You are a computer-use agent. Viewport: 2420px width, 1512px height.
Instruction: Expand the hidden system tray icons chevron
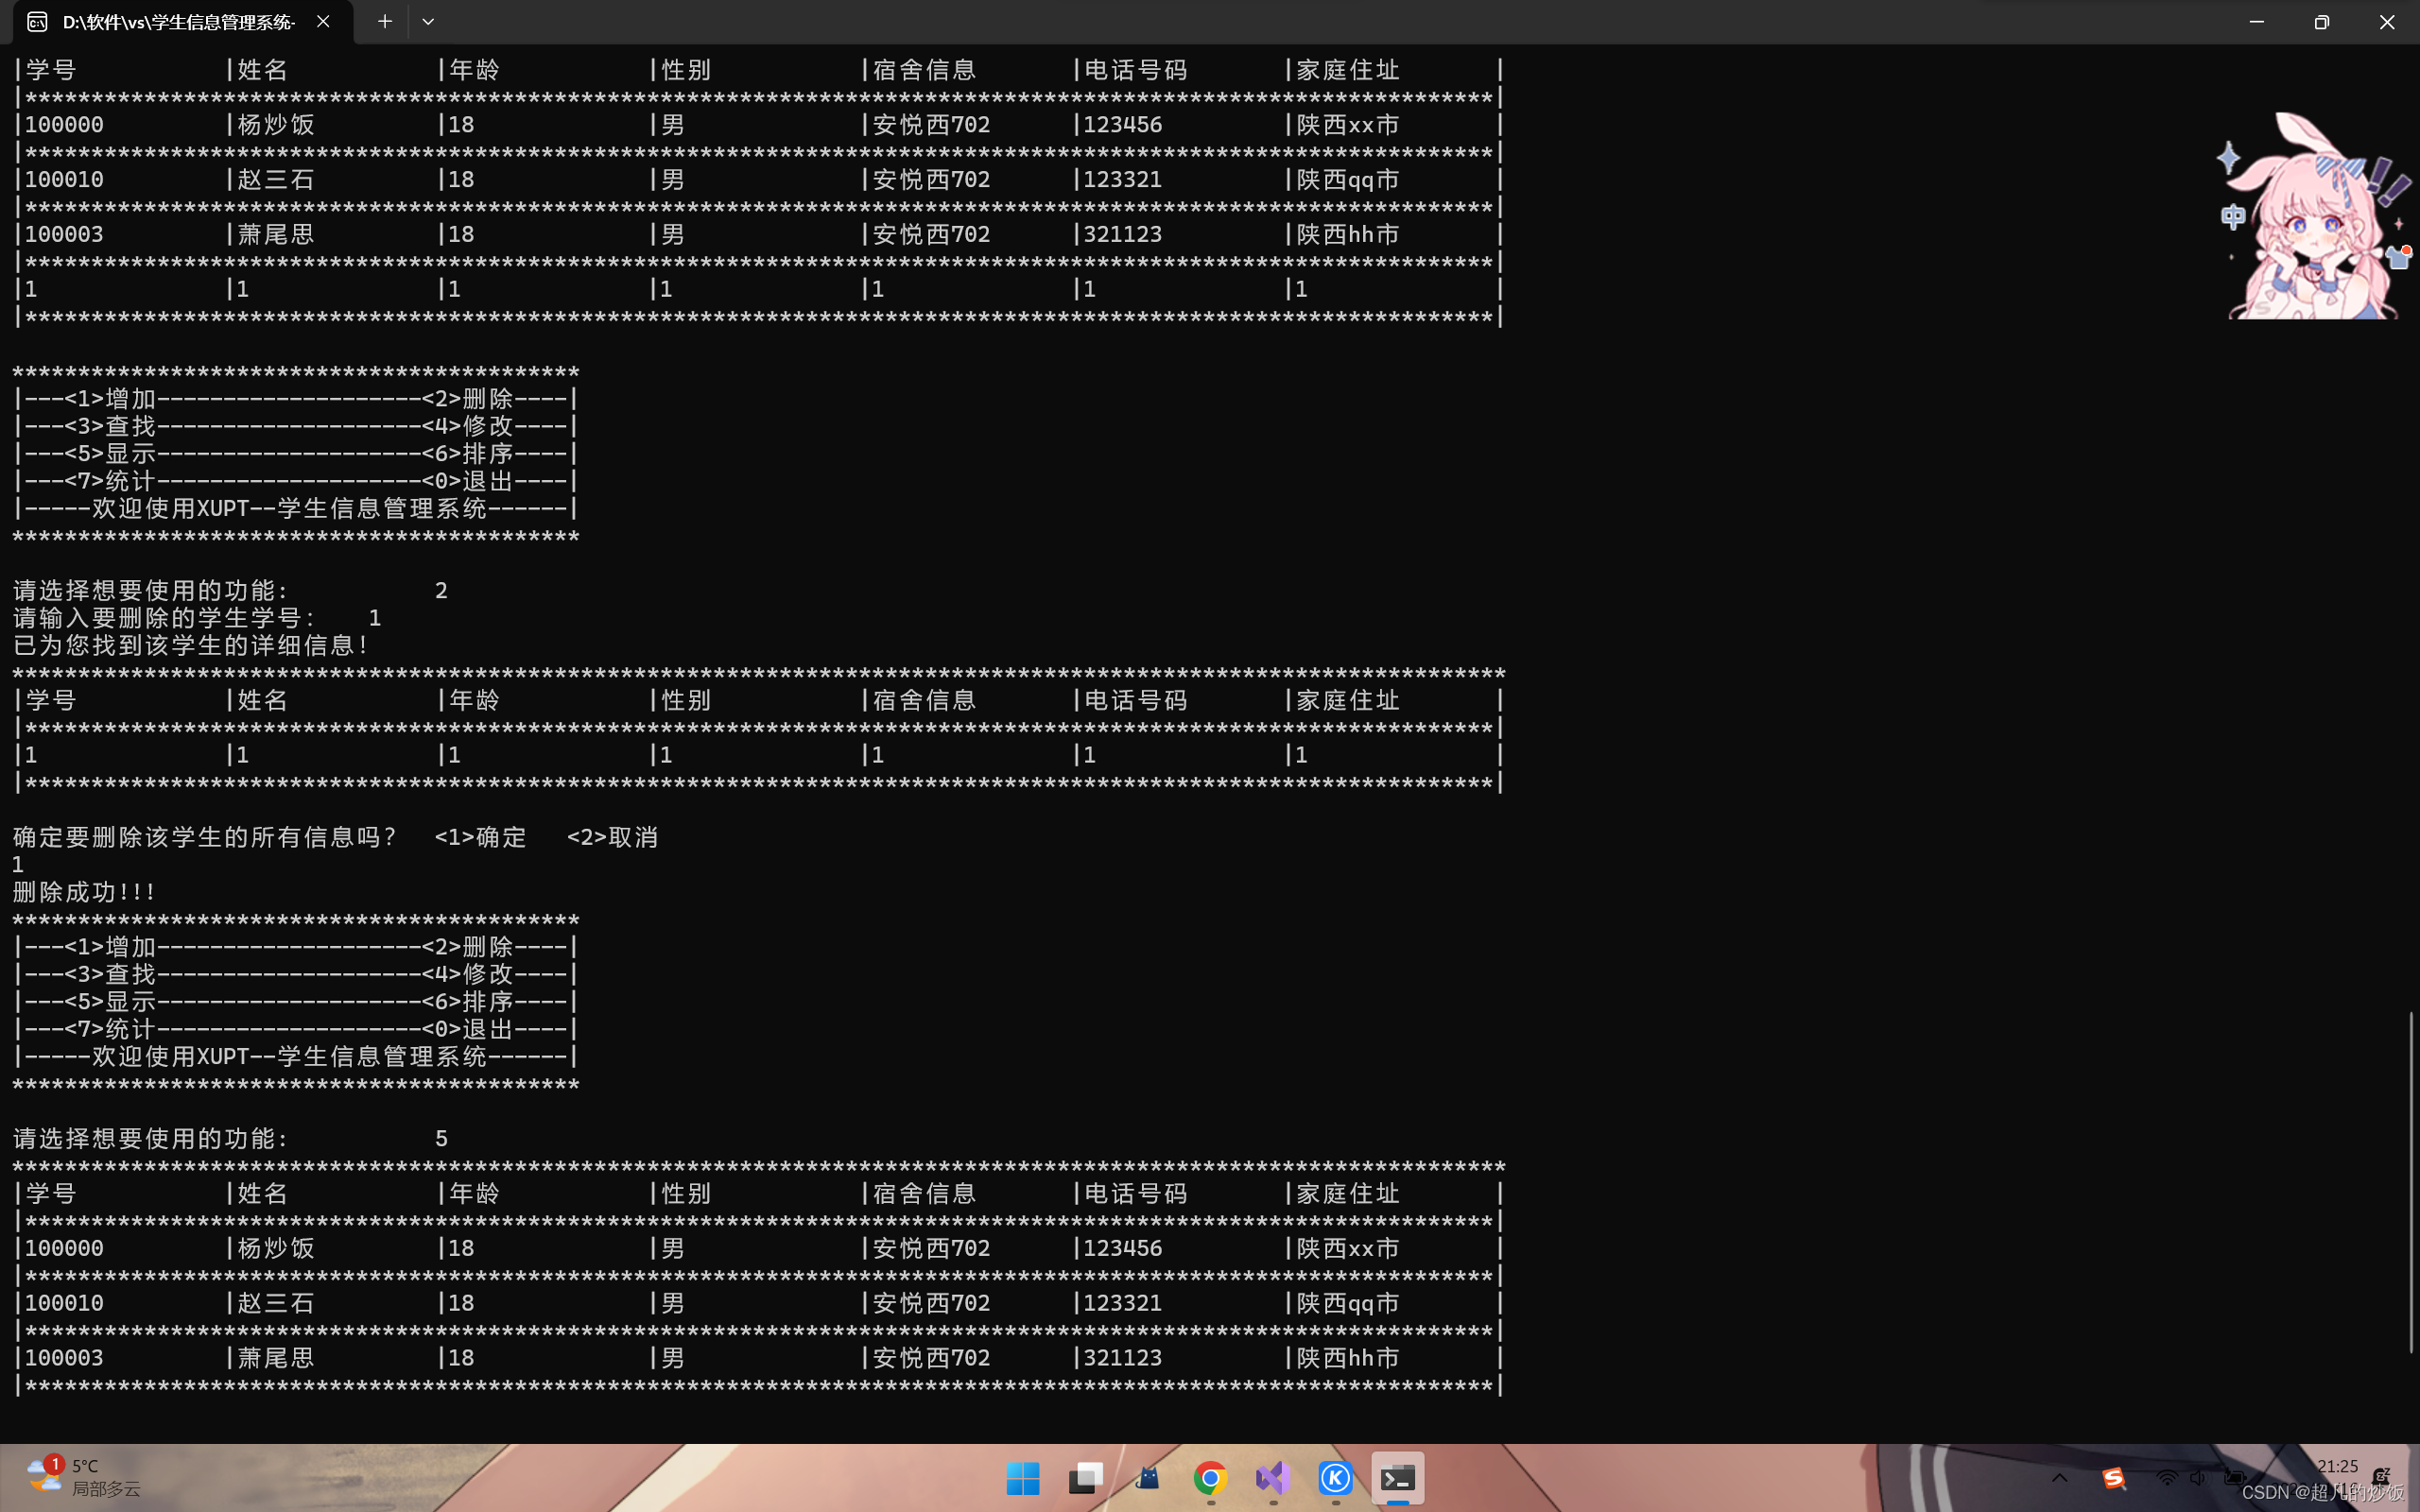click(x=2059, y=1478)
